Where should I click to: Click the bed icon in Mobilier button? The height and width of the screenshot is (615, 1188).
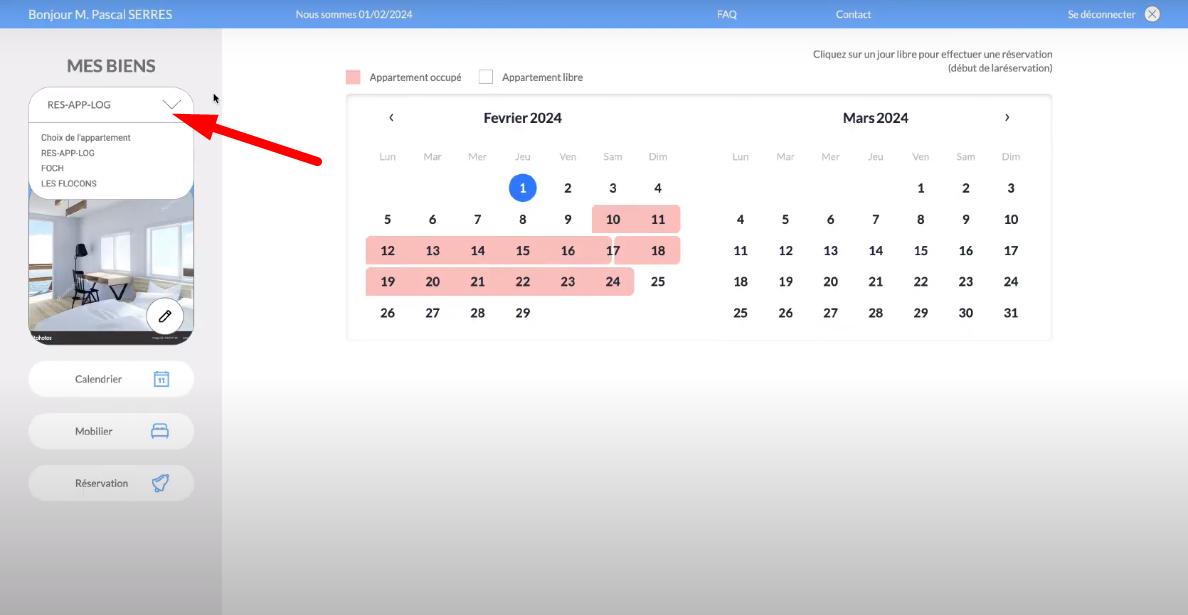[160, 431]
